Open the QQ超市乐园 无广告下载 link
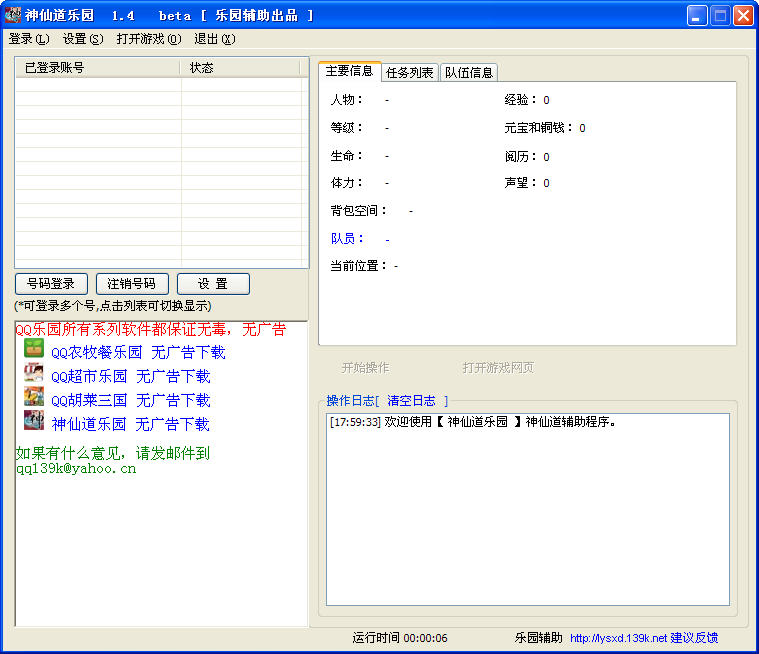Image resolution: width=759 pixels, height=654 pixels. pyautogui.click(x=131, y=376)
